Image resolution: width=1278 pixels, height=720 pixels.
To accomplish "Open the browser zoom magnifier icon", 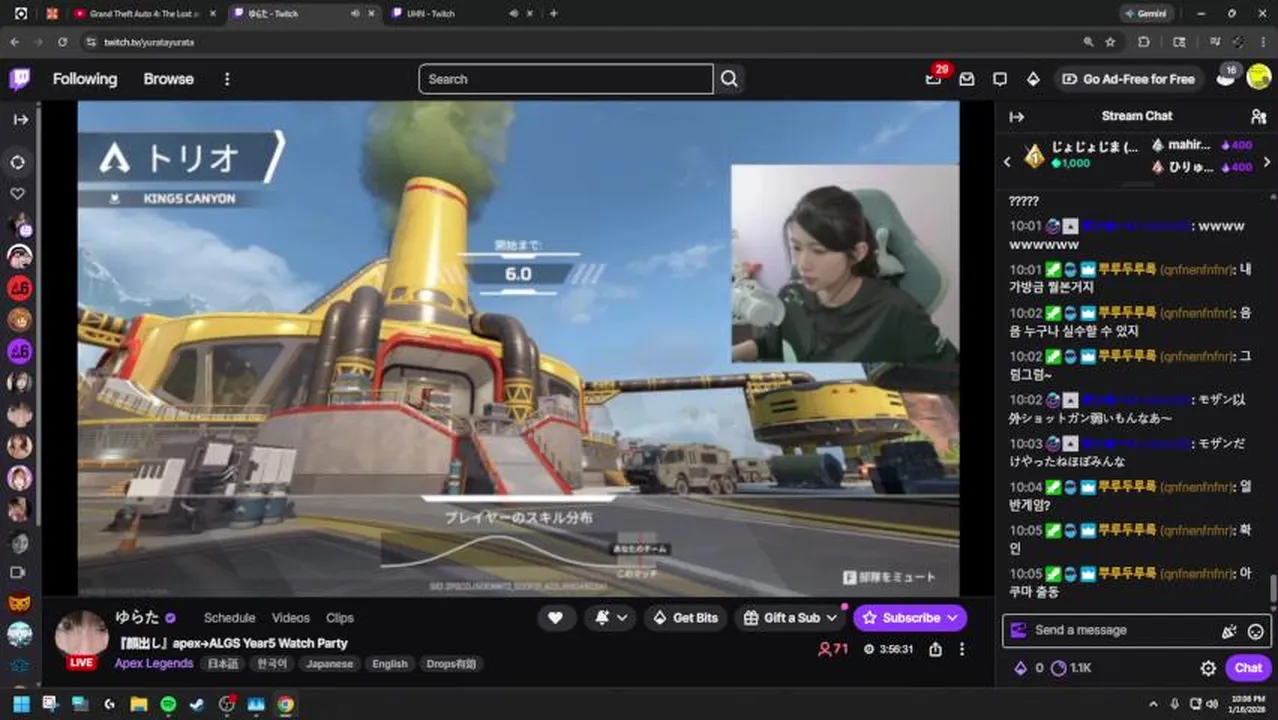I will pyautogui.click(x=1088, y=42).
